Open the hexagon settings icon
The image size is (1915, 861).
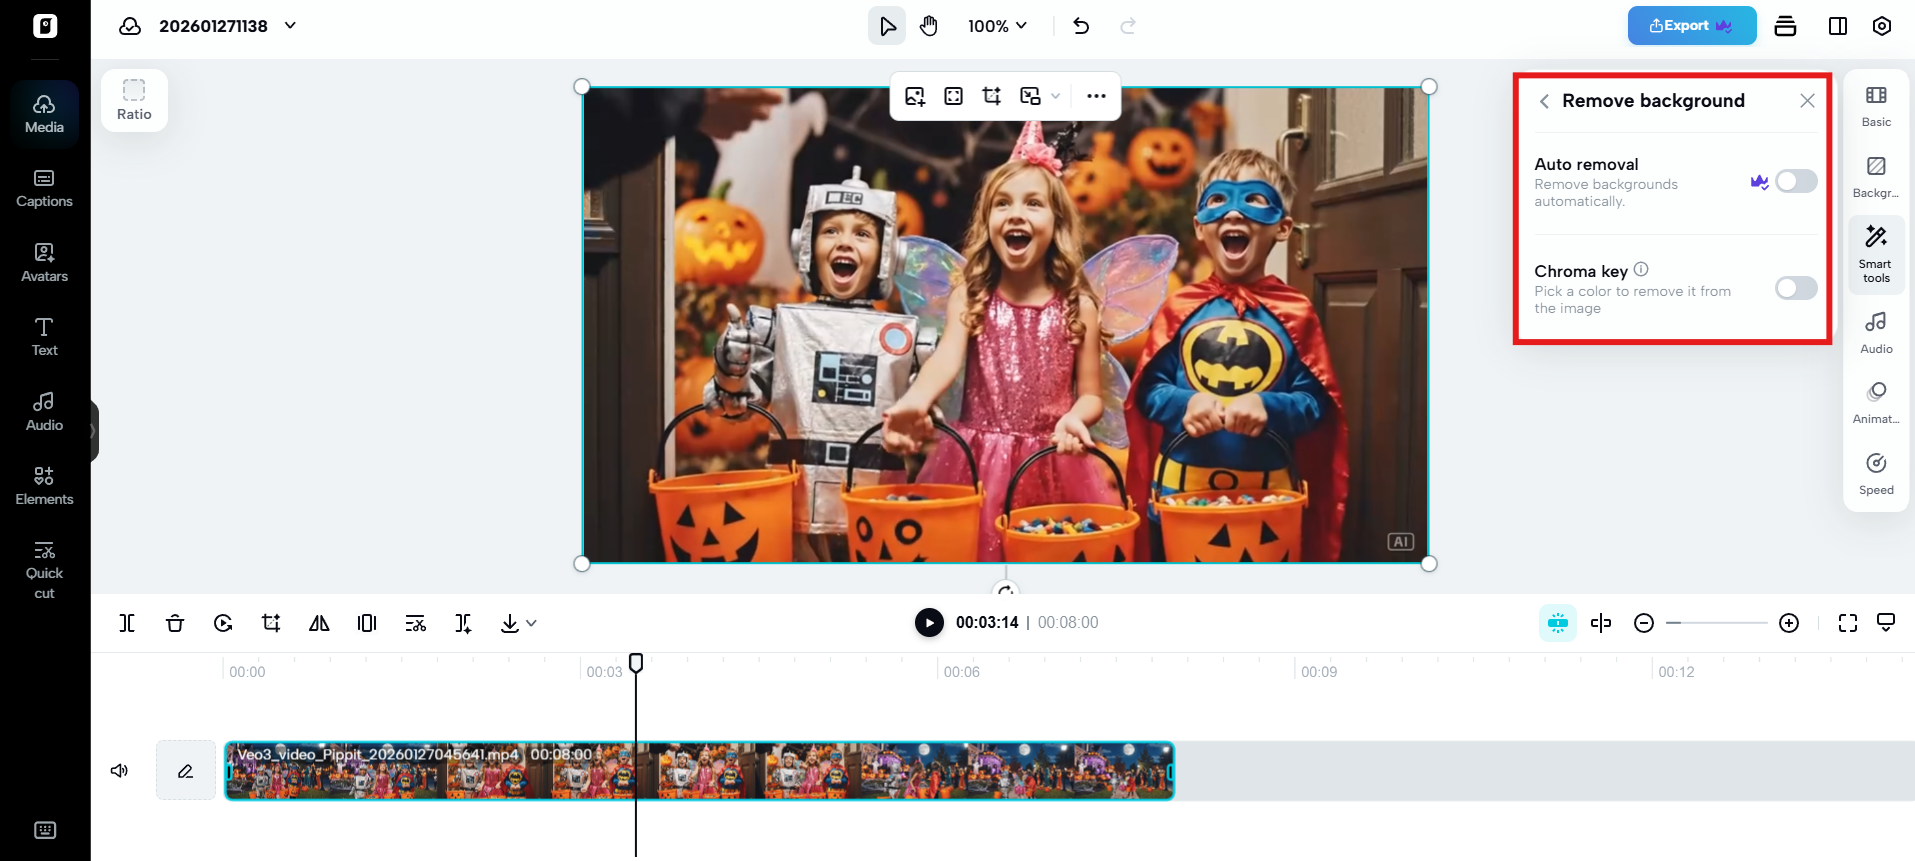[x=1882, y=26]
